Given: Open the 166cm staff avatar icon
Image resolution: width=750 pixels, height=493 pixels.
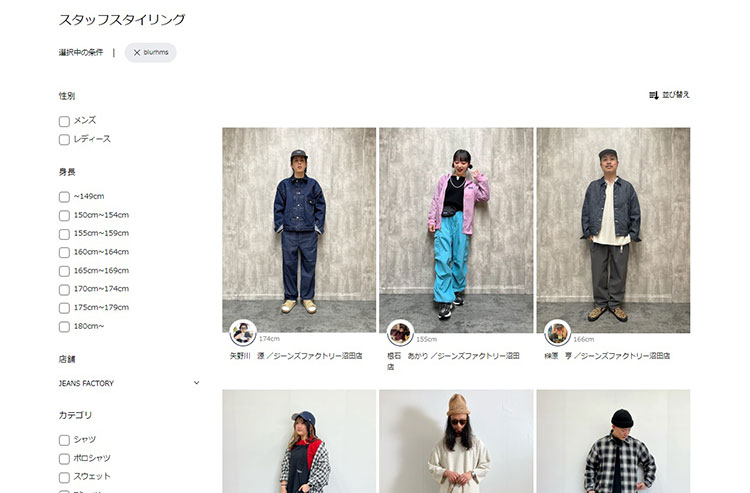Looking at the screenshot, I should tap(557, 333).
